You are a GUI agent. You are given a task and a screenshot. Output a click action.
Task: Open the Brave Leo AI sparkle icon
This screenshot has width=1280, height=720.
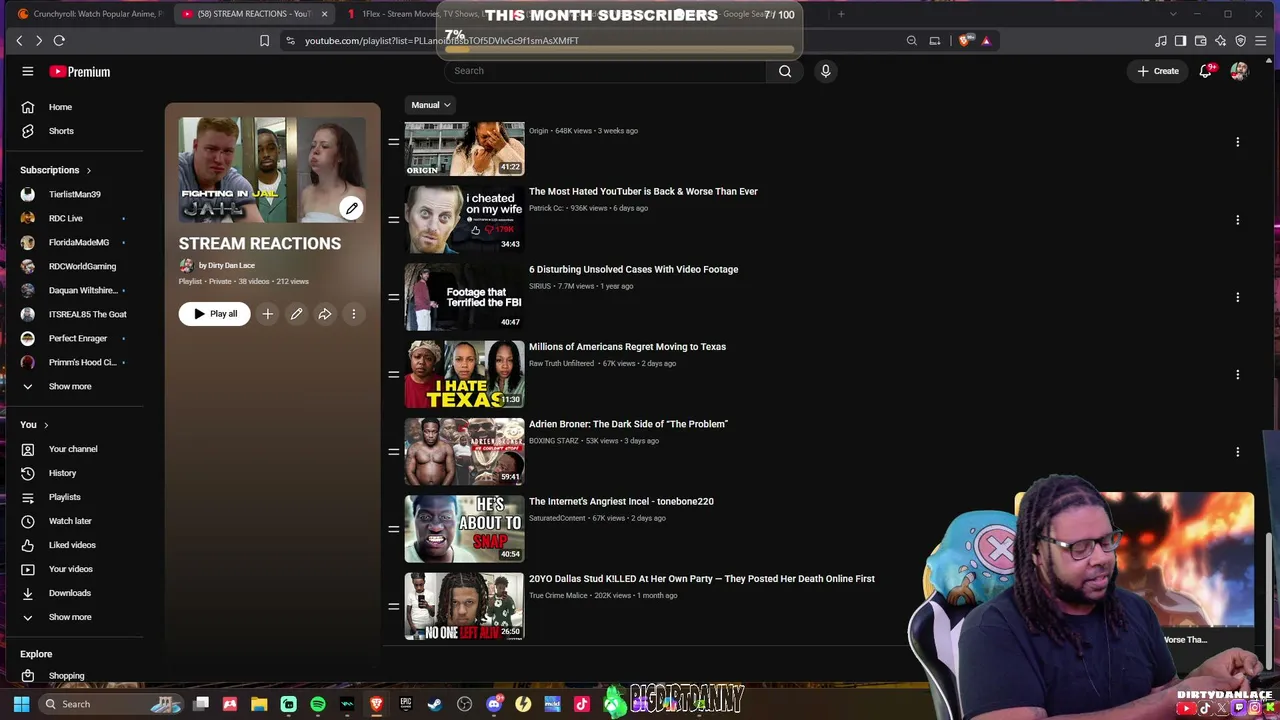pyautogui.click(x=1220, y=41)
